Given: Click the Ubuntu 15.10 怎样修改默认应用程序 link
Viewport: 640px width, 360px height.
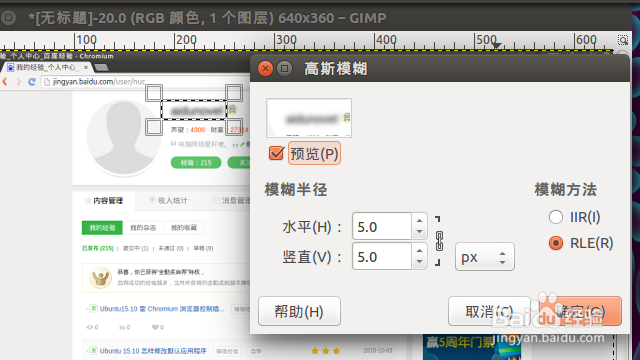Looking at the screenshot, I should [153, 351].
